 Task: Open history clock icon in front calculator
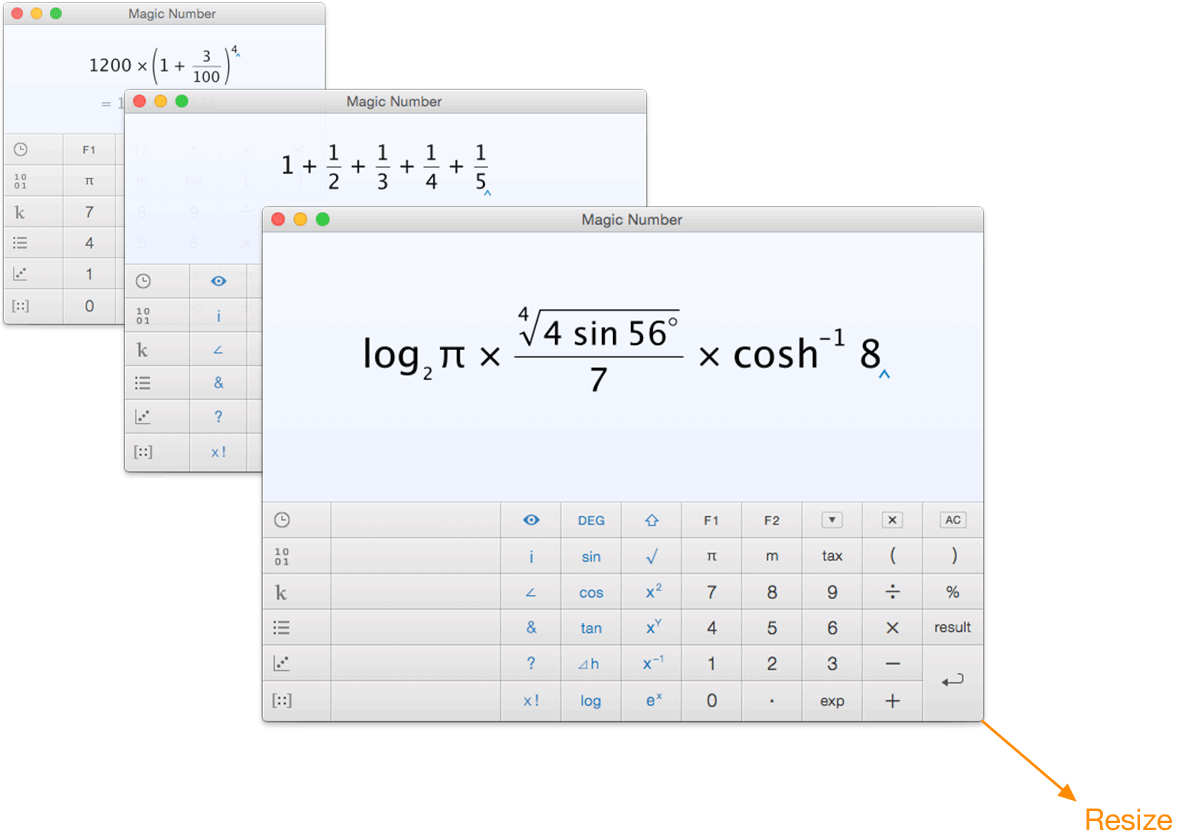point(281,520)
